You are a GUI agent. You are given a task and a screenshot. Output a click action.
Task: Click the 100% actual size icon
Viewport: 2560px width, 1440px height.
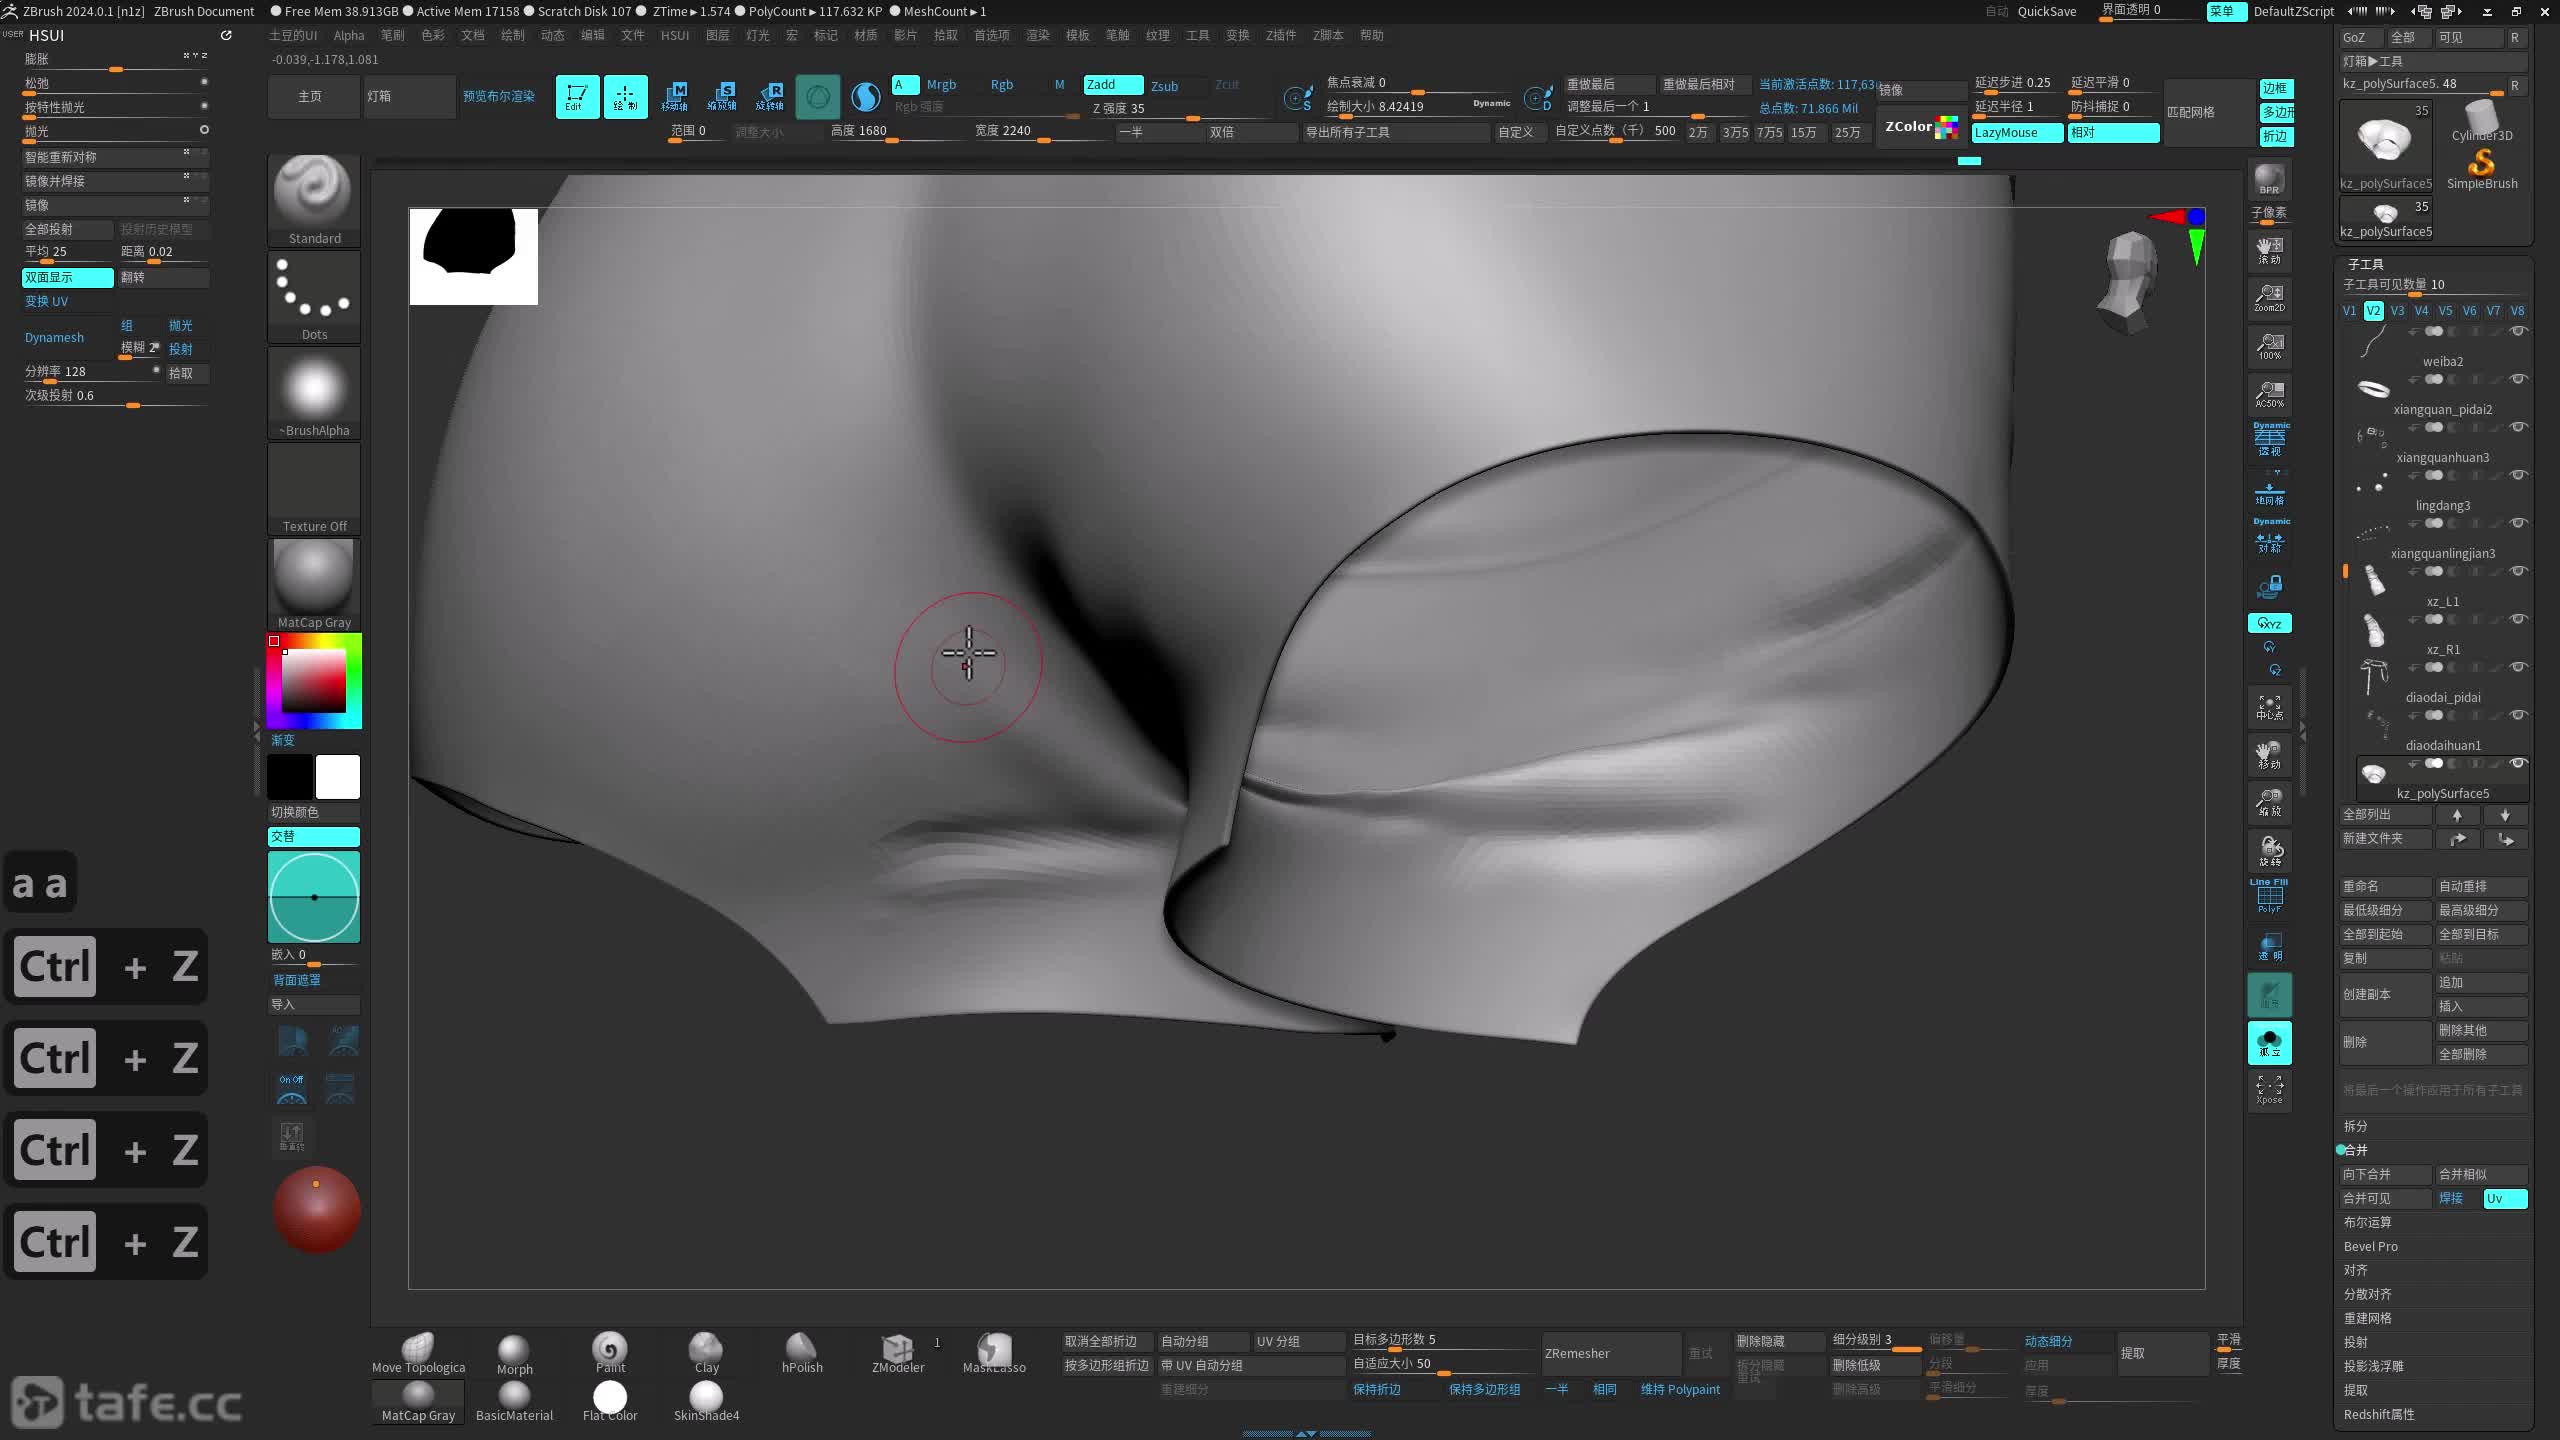pos(2269,346)
